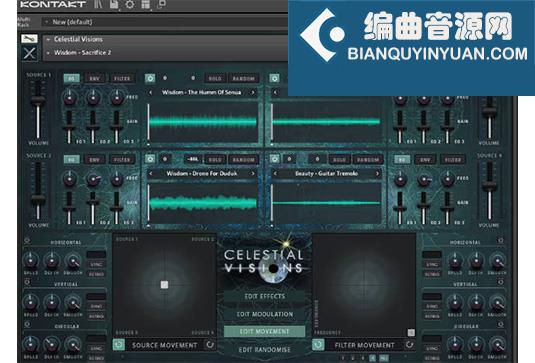Select Source 2 ENV tab
This screenshot has width=535, height=363.
tap(95, 160)
